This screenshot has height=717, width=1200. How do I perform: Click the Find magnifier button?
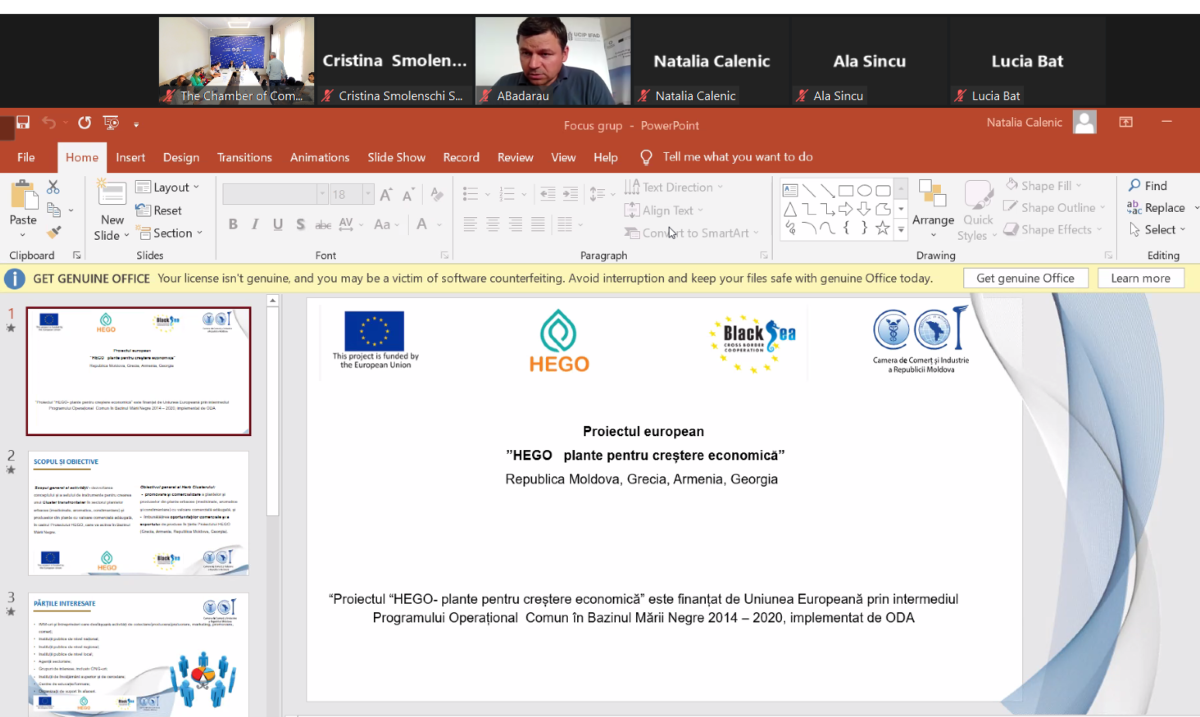pyautogui.click(x=1148, y=185)
